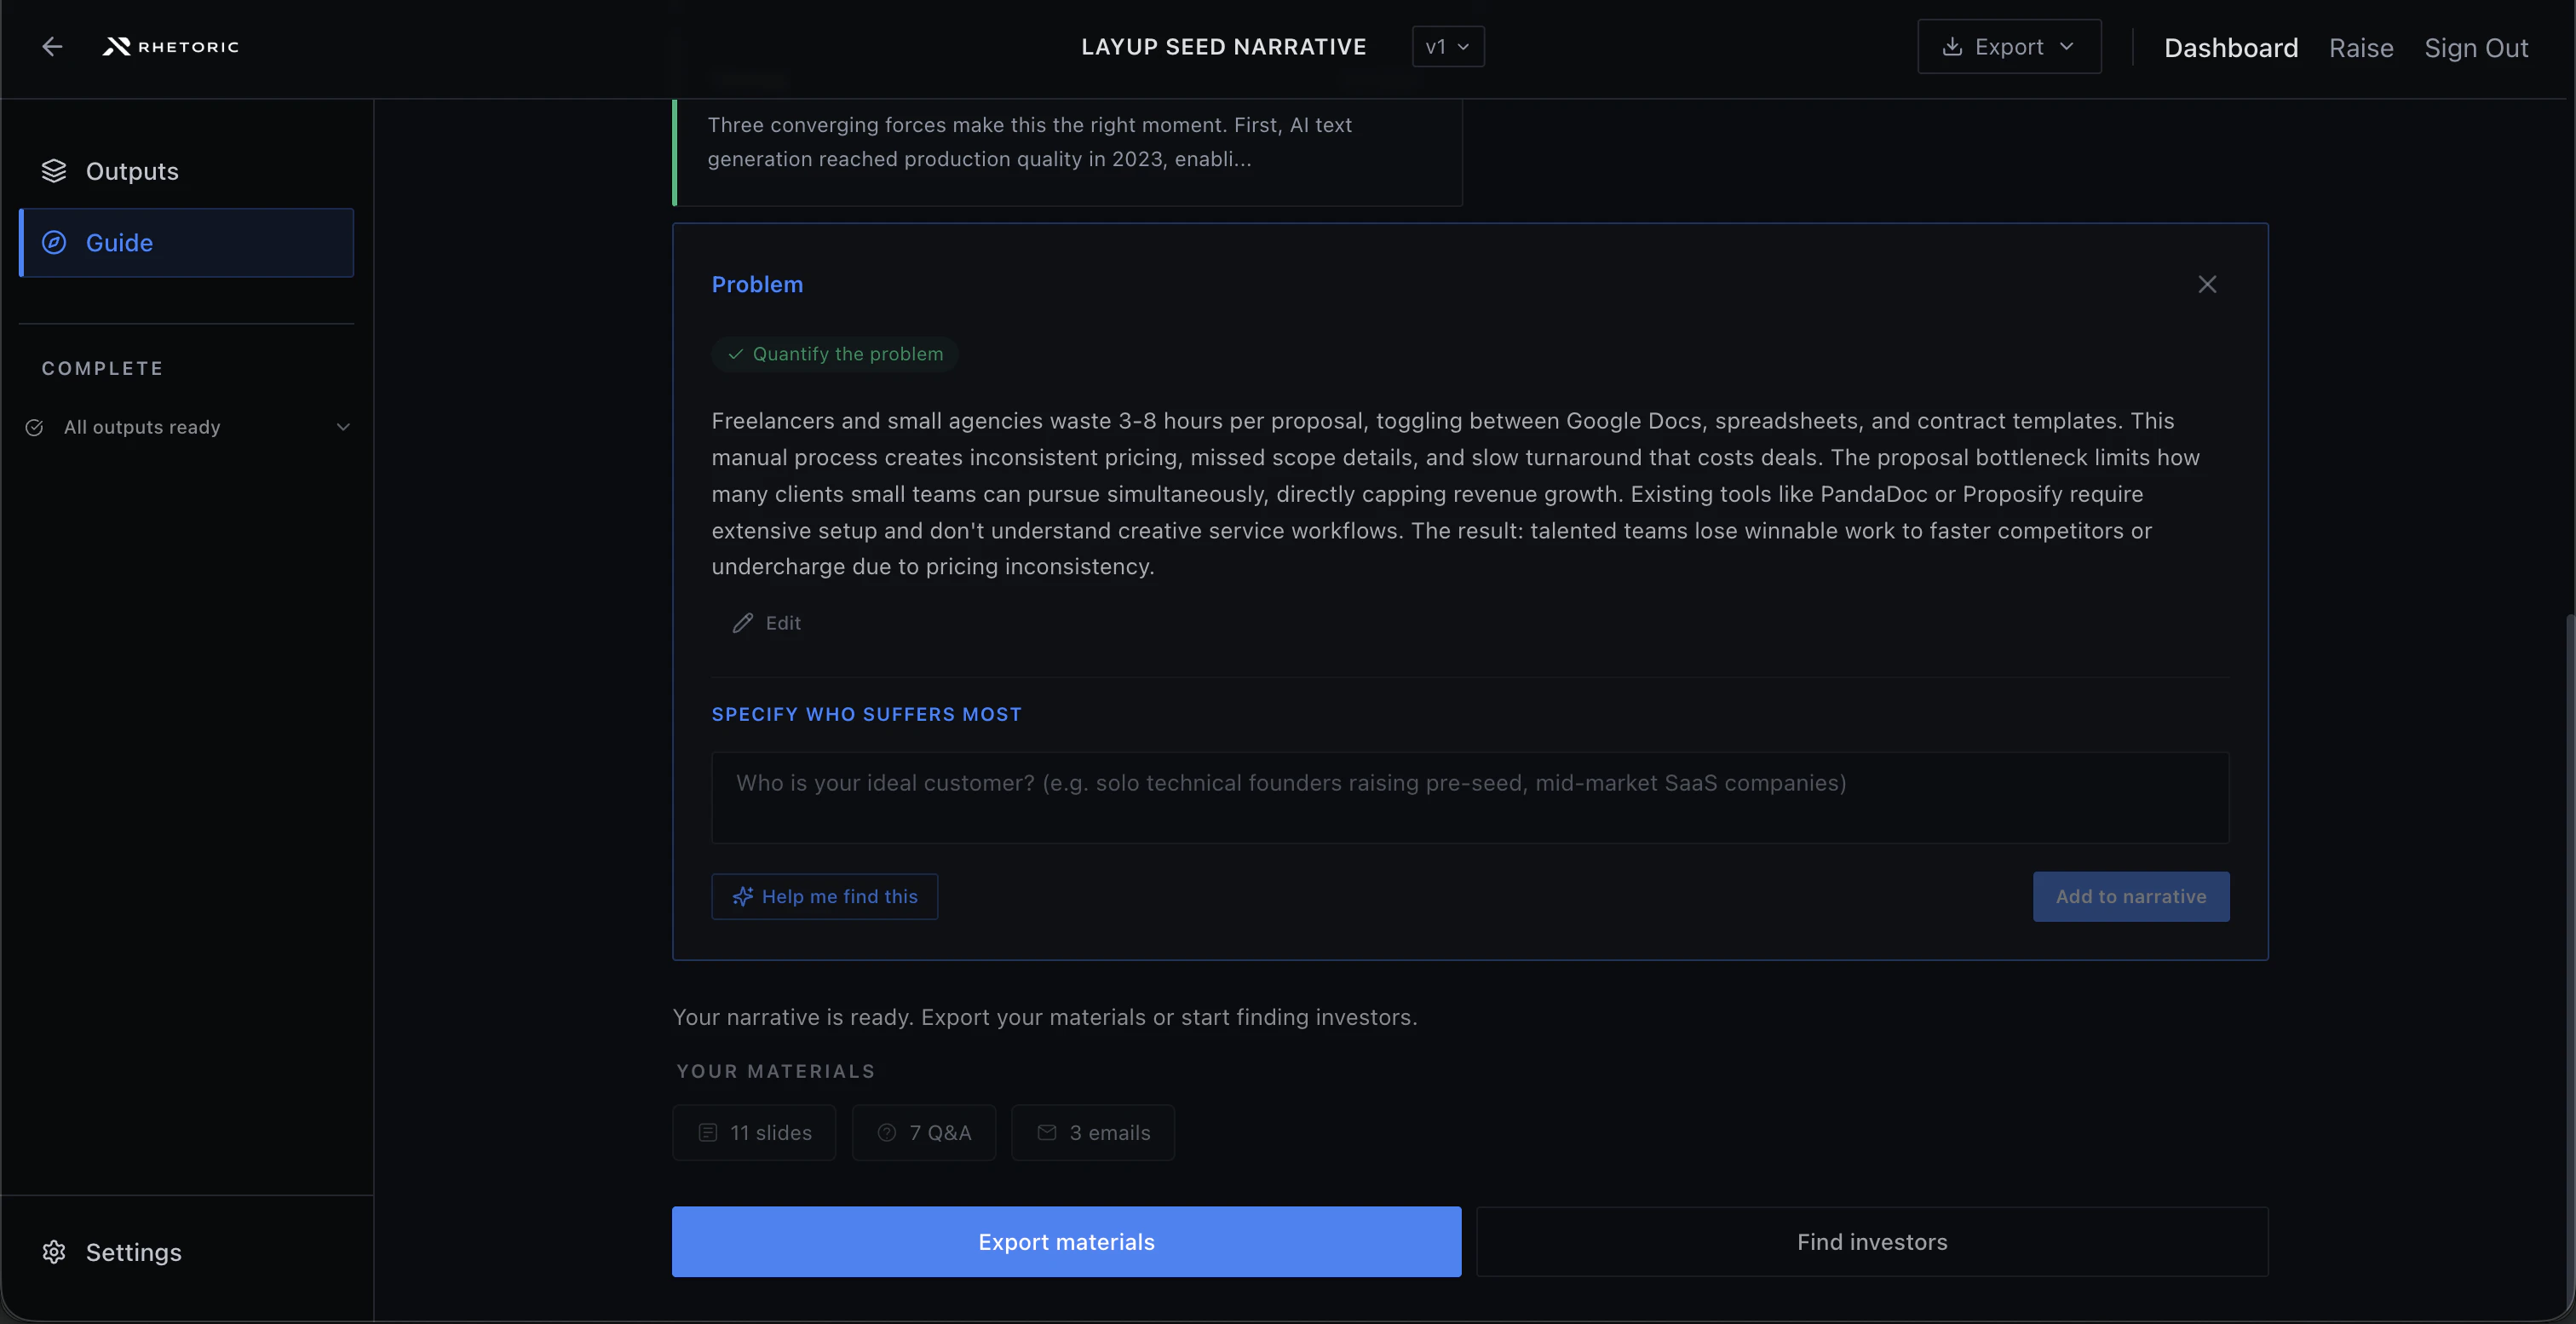Viewport: 2576px width, 1324px height.
Task: Click the ideal customer text field
Action: click(x=1469, y=797)
